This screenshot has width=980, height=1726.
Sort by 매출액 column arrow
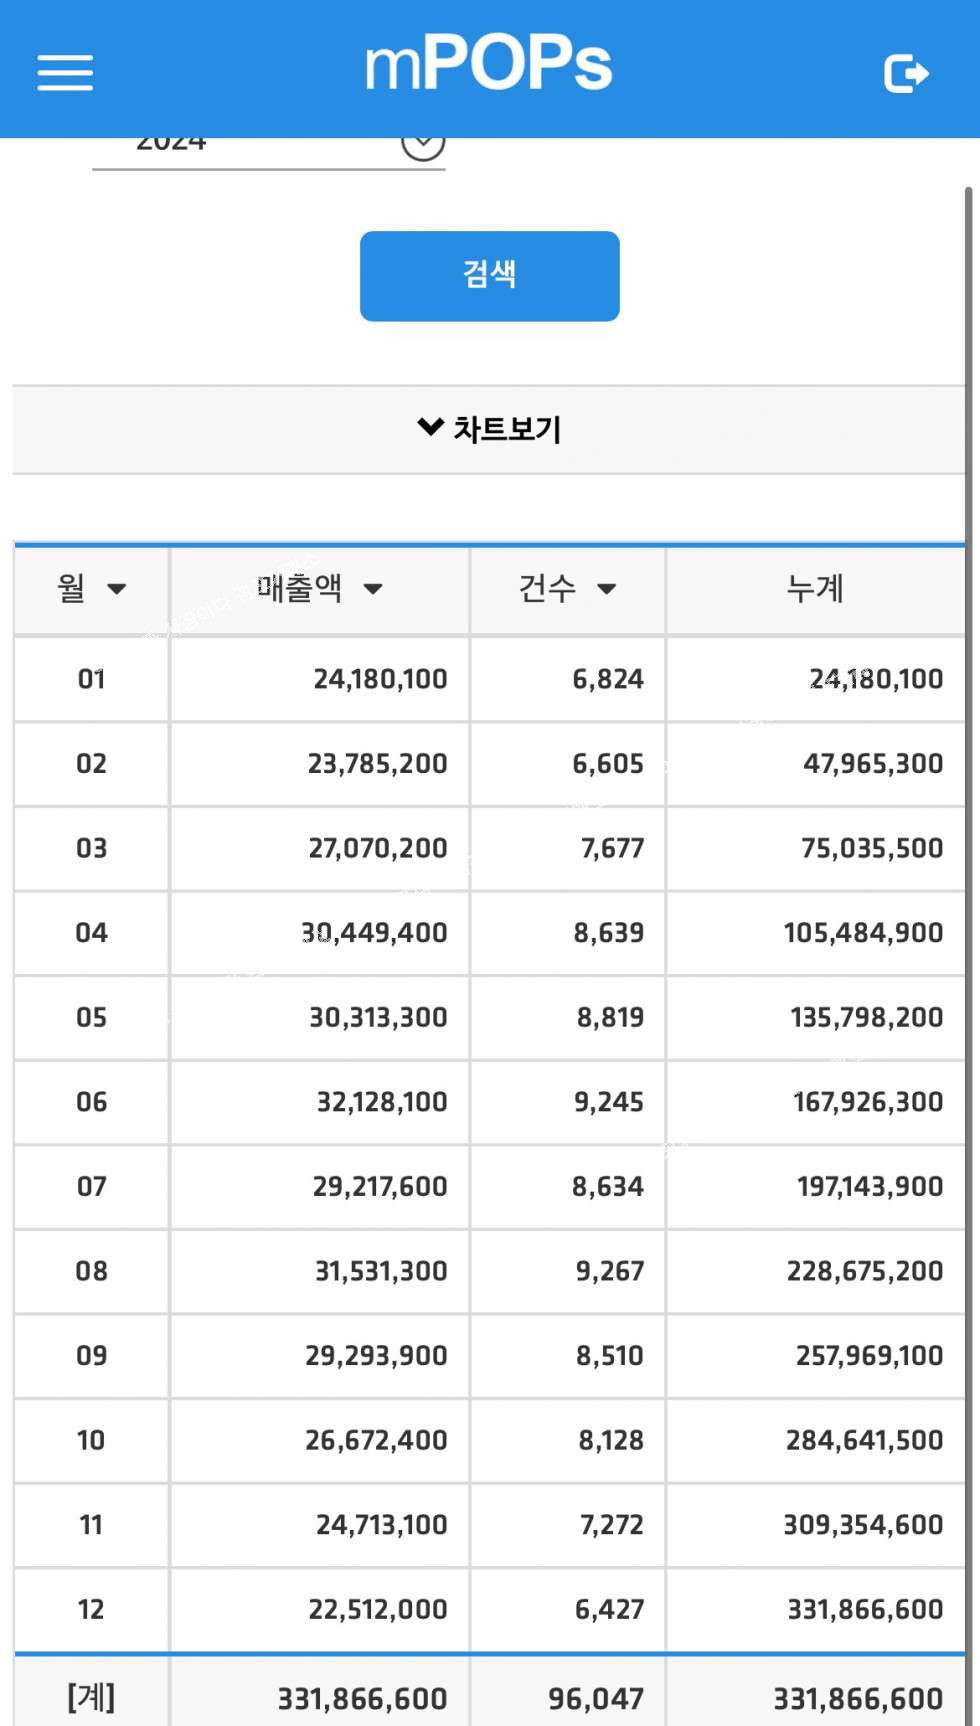tap(373, 589)
